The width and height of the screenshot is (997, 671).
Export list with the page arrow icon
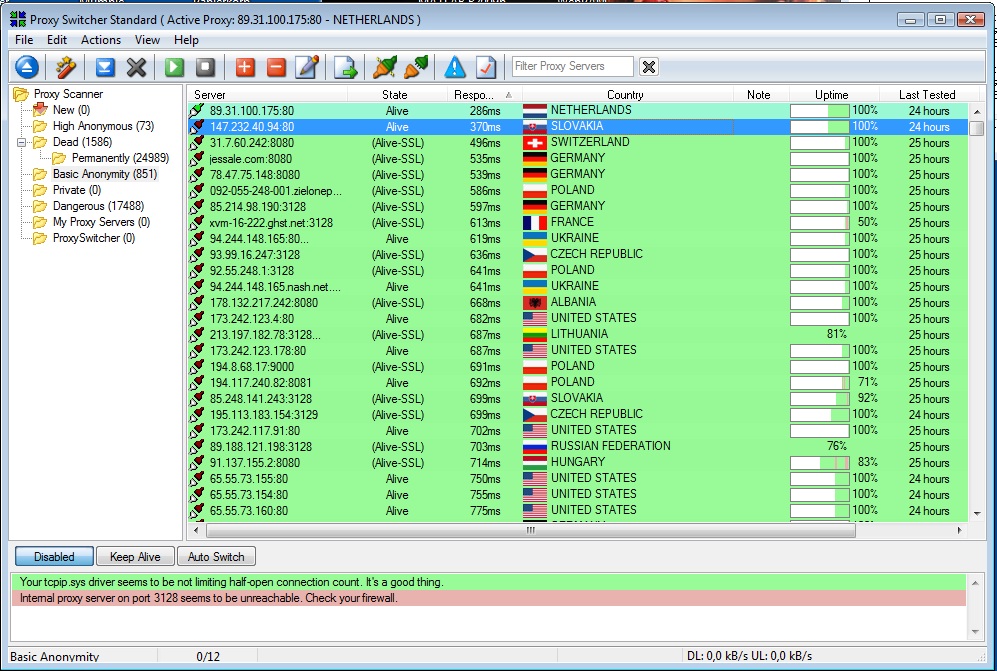[x=346, y=67]
